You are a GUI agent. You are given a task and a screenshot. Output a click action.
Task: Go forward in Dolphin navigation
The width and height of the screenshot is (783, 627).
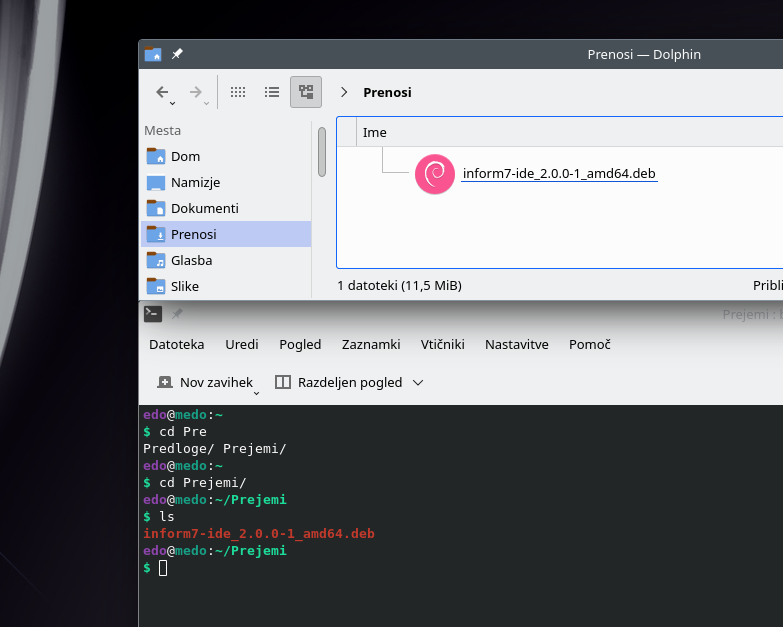195,92
